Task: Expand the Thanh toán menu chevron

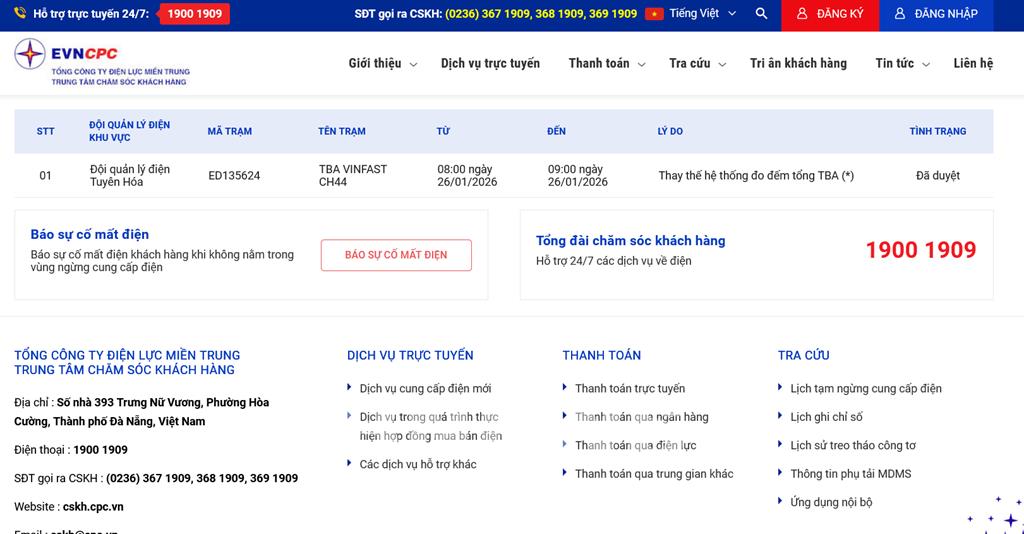Action: pos(641,64)
